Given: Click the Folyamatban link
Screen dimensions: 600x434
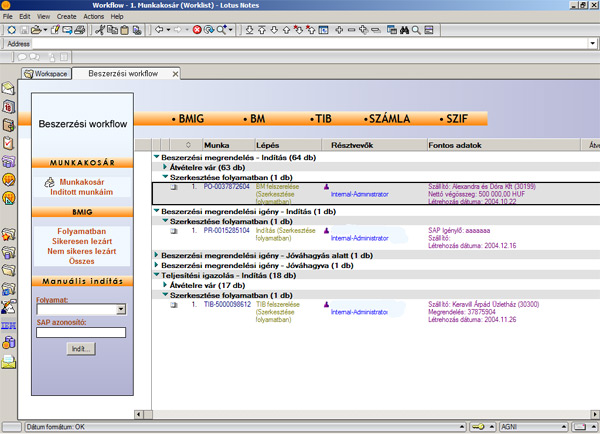Looking at the screenshot, I should (x=82, y=231).
